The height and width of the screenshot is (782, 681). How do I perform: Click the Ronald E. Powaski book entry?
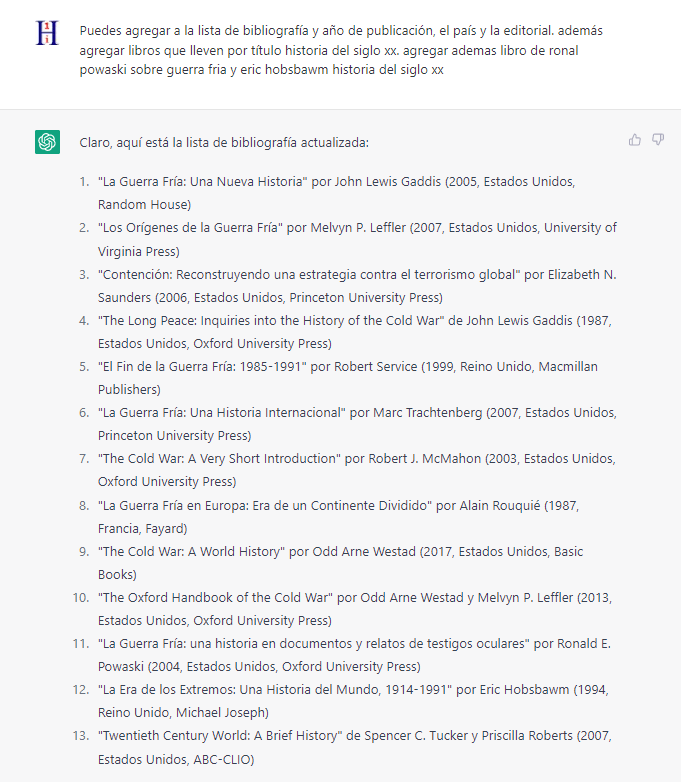300,643
